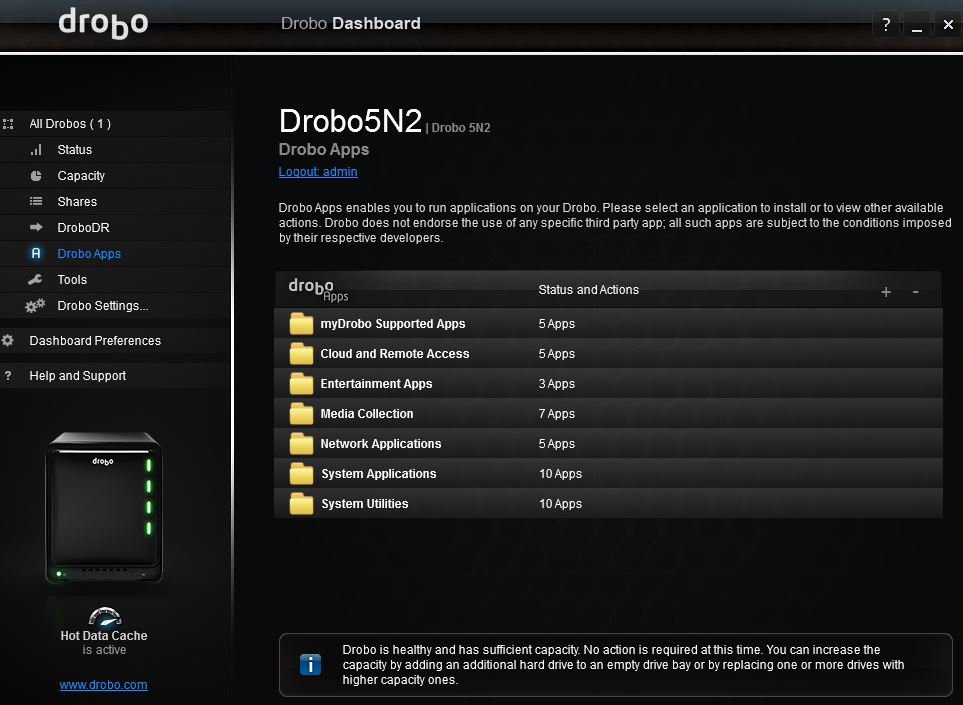
Task: Click the System Utilities folder icon
Action: click(302, 504)
